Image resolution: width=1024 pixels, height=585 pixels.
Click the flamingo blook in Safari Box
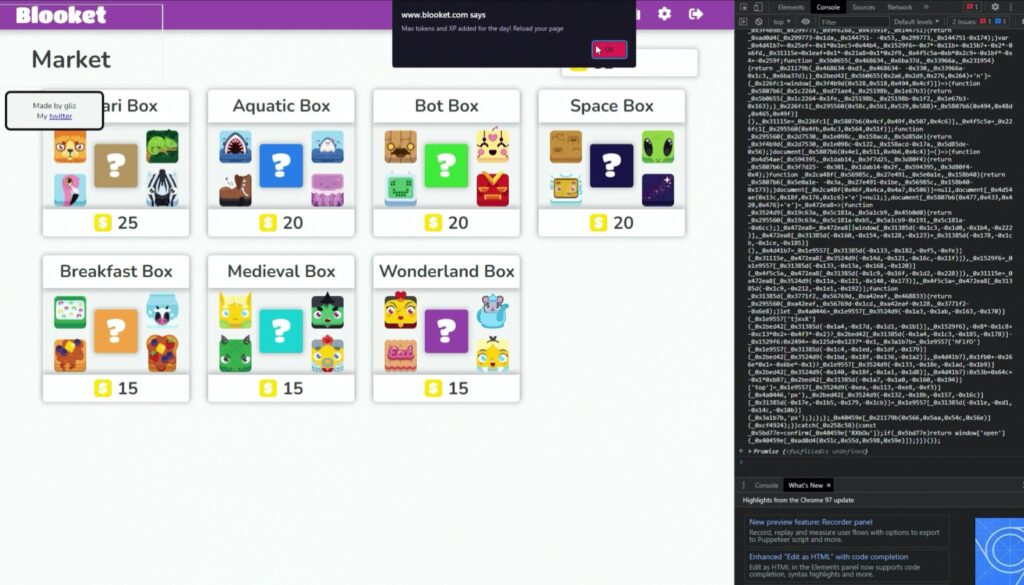click(70, 190)
